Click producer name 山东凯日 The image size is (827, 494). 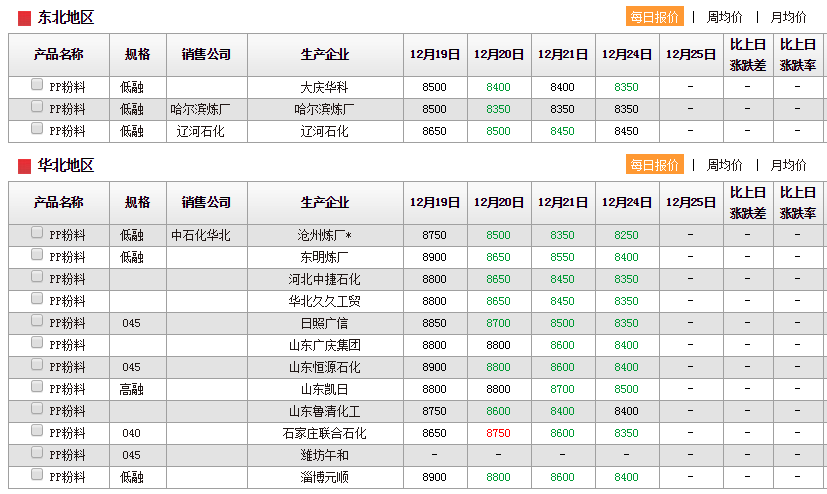point(324,389)
